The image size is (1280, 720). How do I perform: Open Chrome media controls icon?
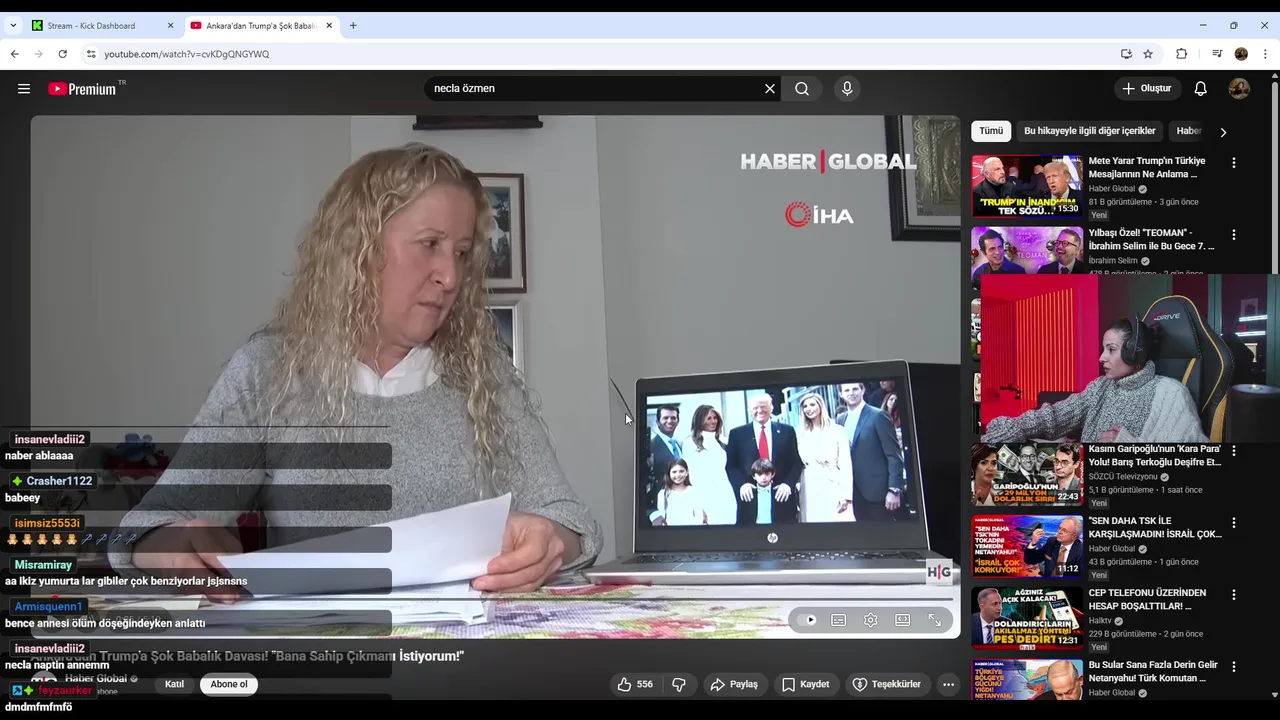click(1216, 54)
